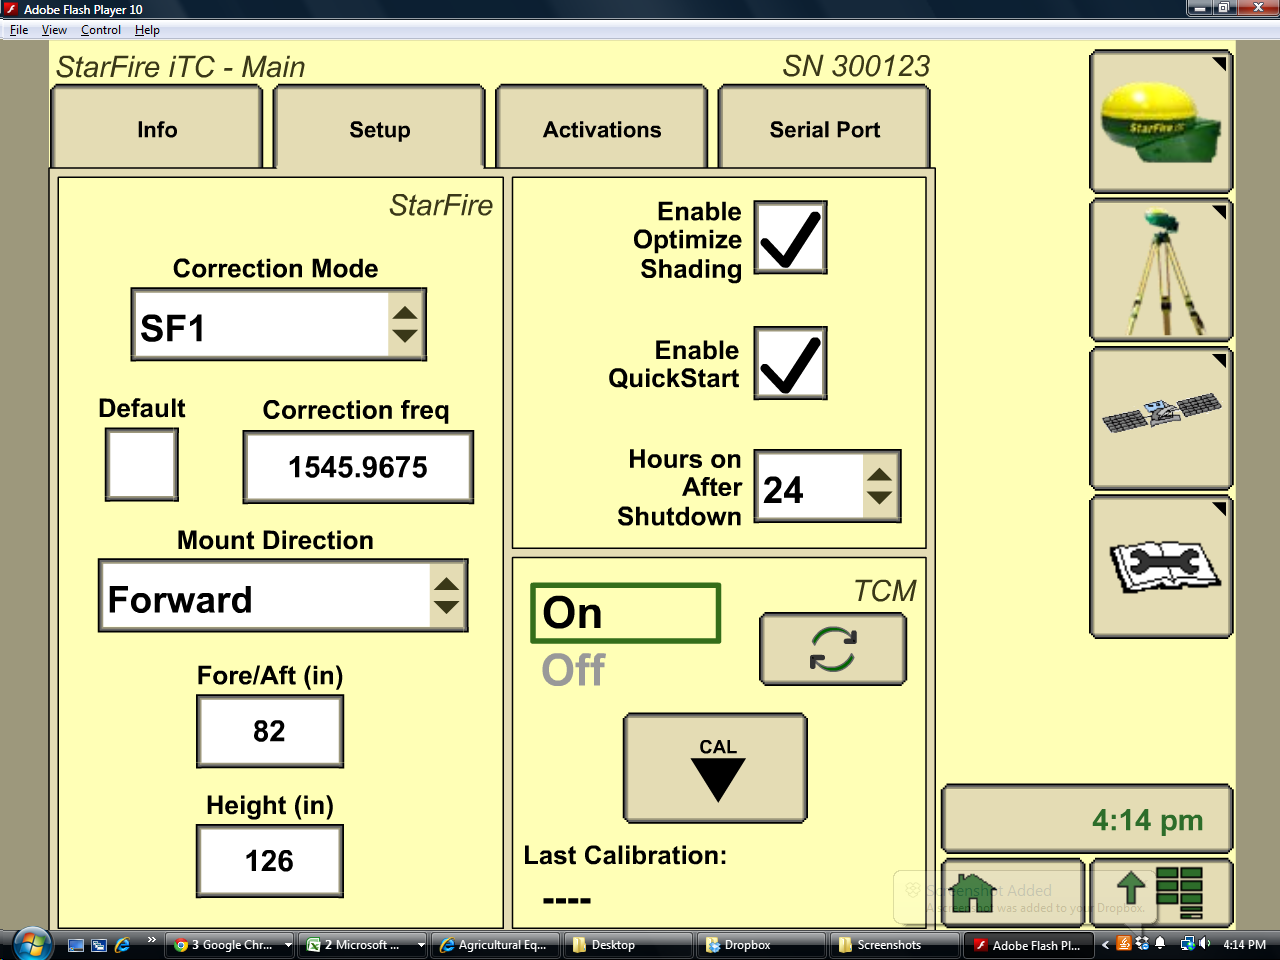Click the TCM refresh arrows button

coord(833,649)
